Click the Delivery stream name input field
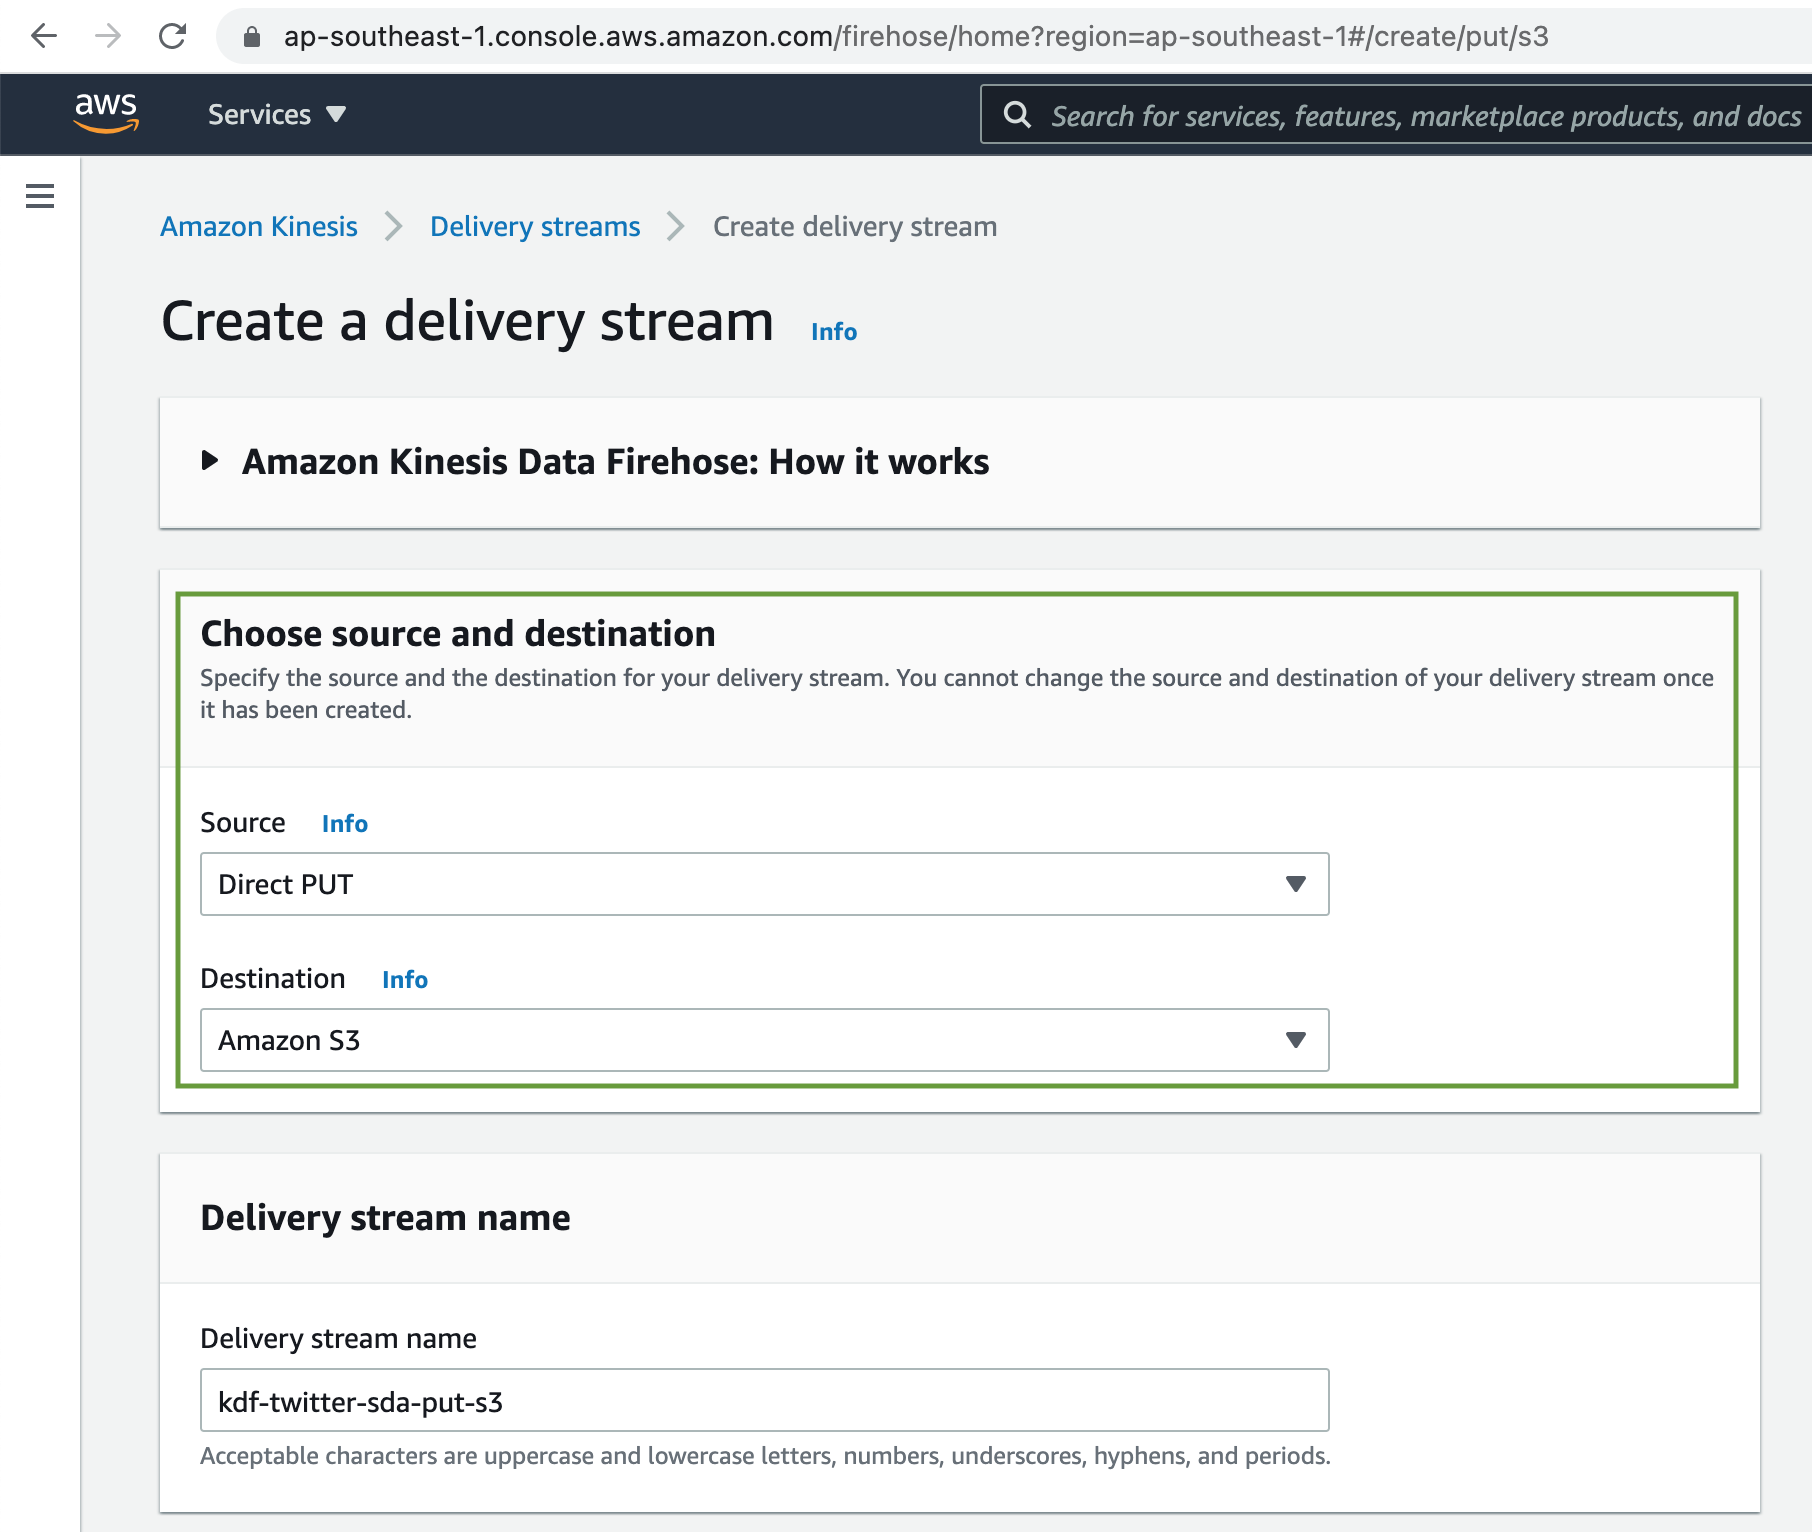This screenshot has width=1812, height=1532. coord(765,1400)
